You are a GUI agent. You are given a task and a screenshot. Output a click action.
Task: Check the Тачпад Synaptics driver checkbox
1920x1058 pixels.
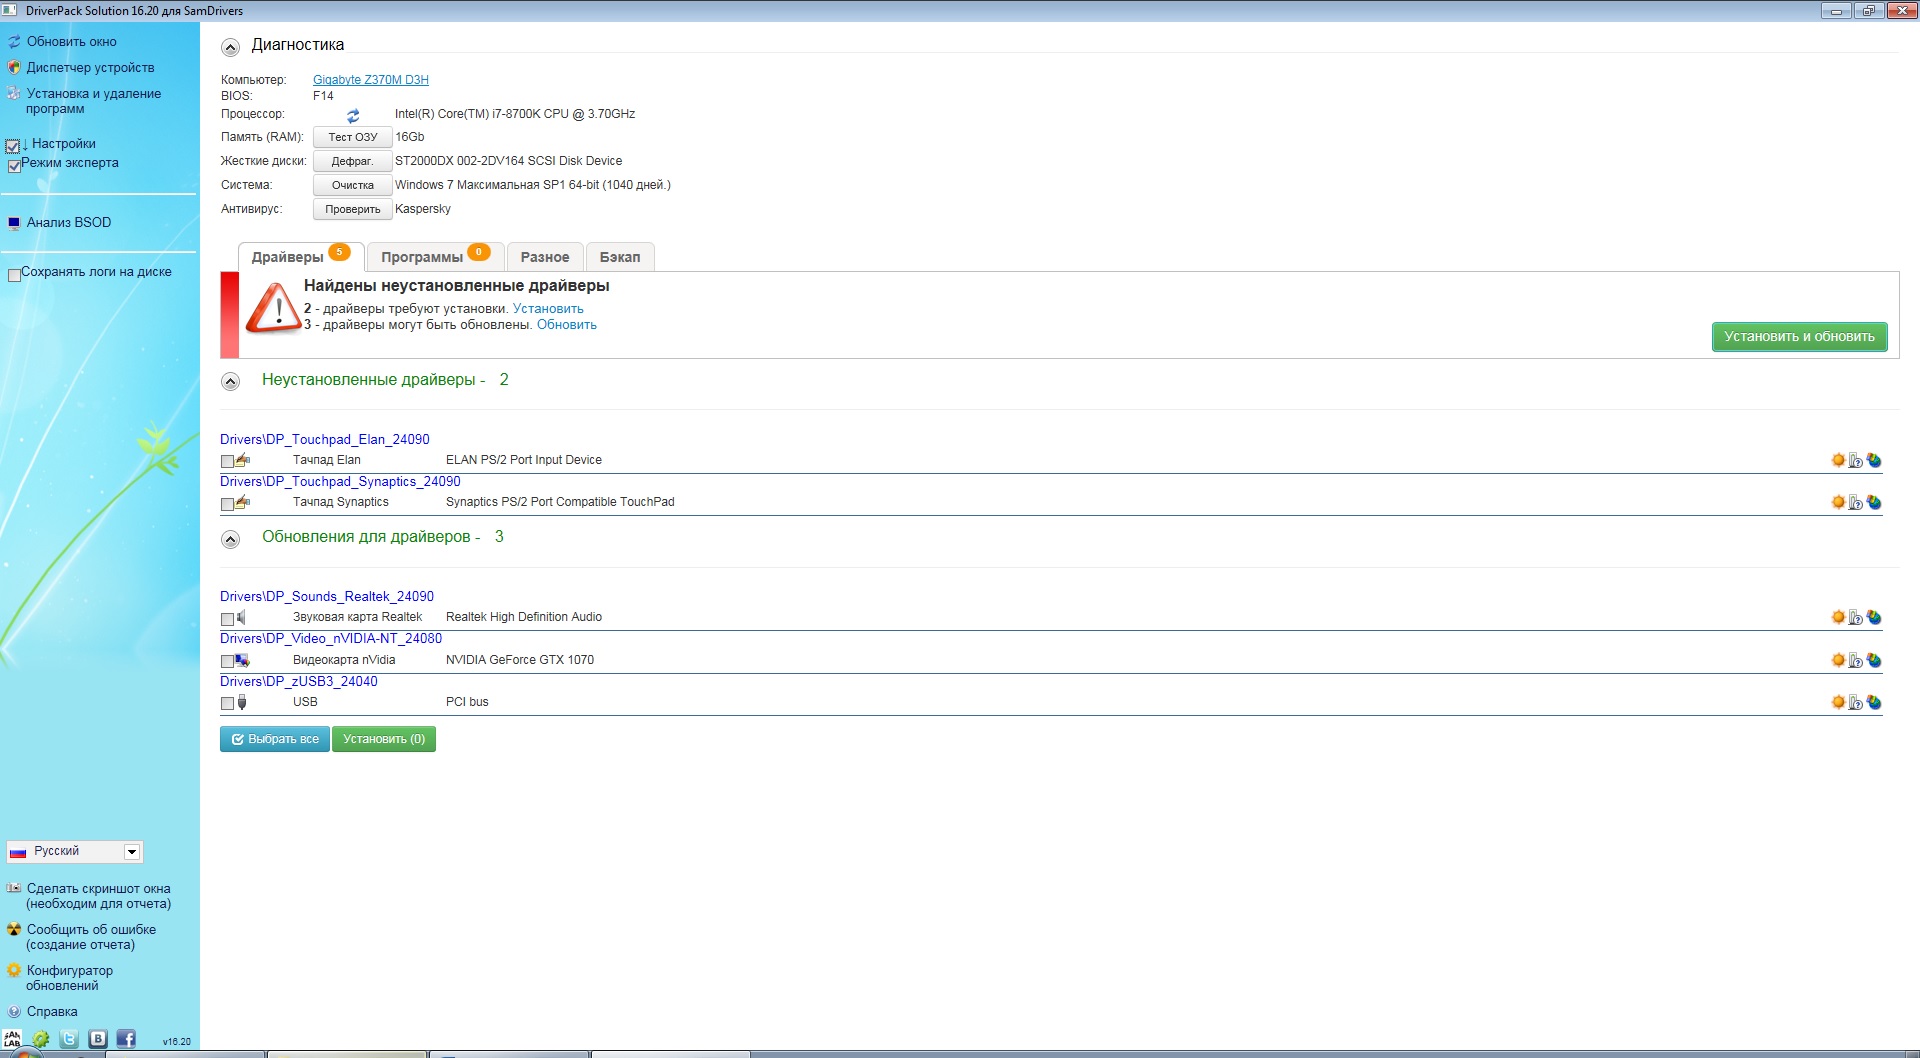[227, 504]
